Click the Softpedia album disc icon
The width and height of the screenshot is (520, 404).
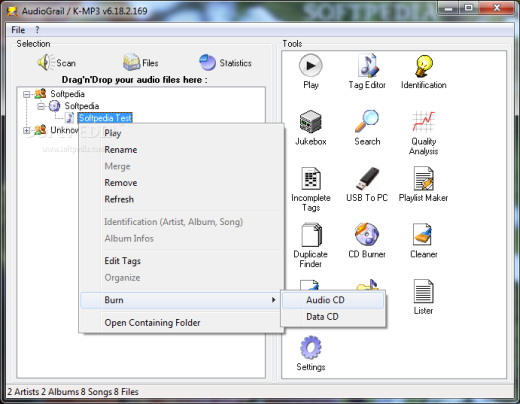54,106
